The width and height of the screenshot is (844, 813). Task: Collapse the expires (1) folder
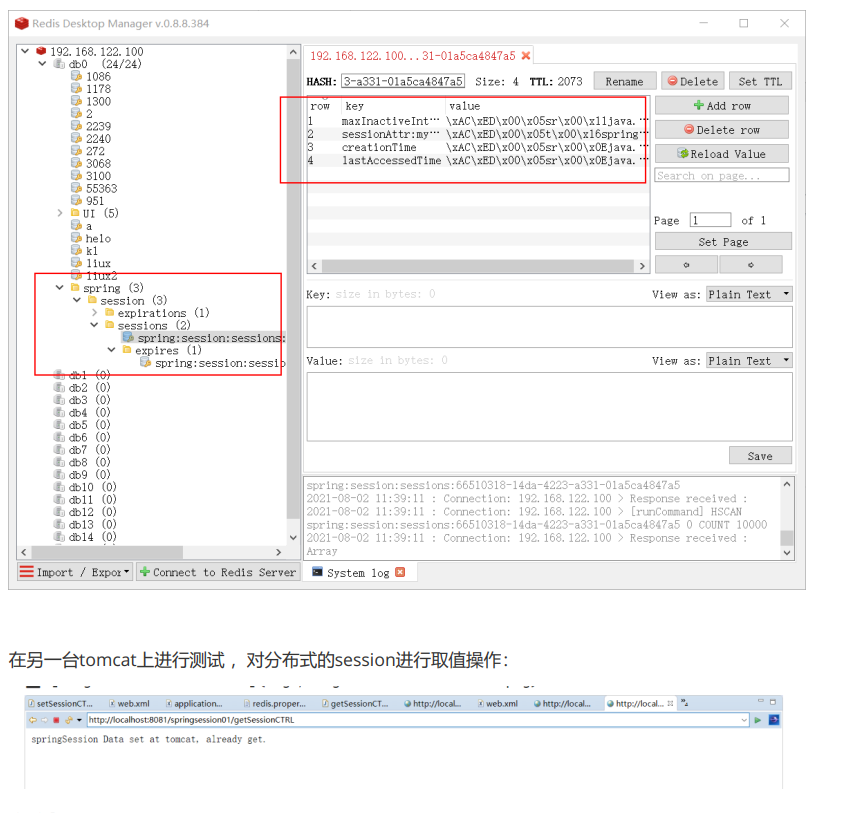[x=111, y=351]
